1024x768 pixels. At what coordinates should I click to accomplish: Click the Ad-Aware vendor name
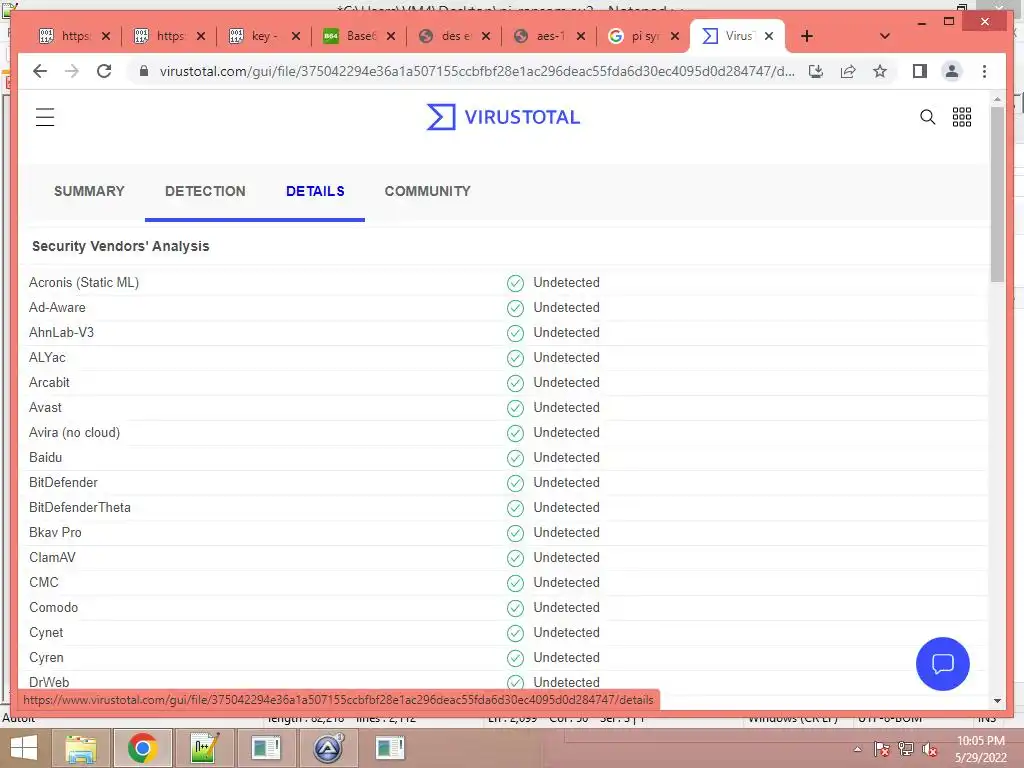coord(57,308)
